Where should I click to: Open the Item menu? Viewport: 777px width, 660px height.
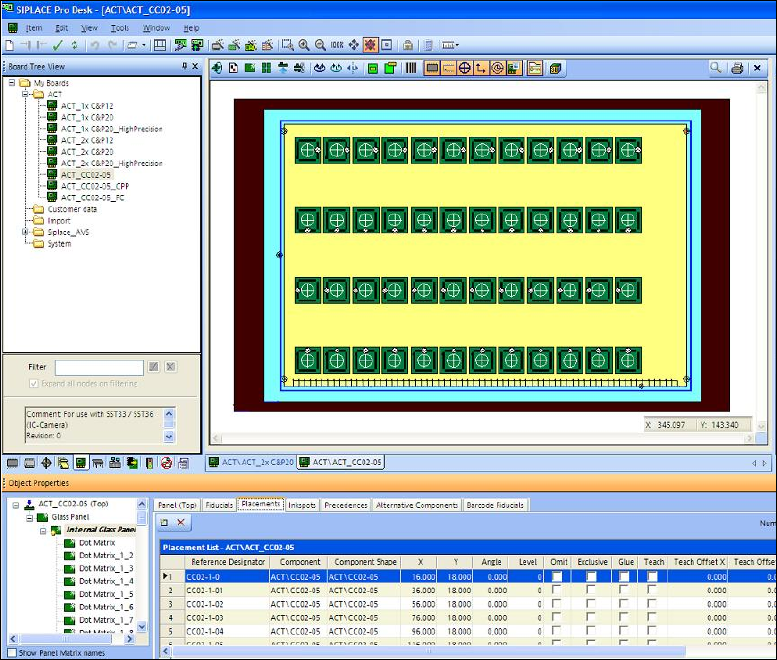coord(34,28)
